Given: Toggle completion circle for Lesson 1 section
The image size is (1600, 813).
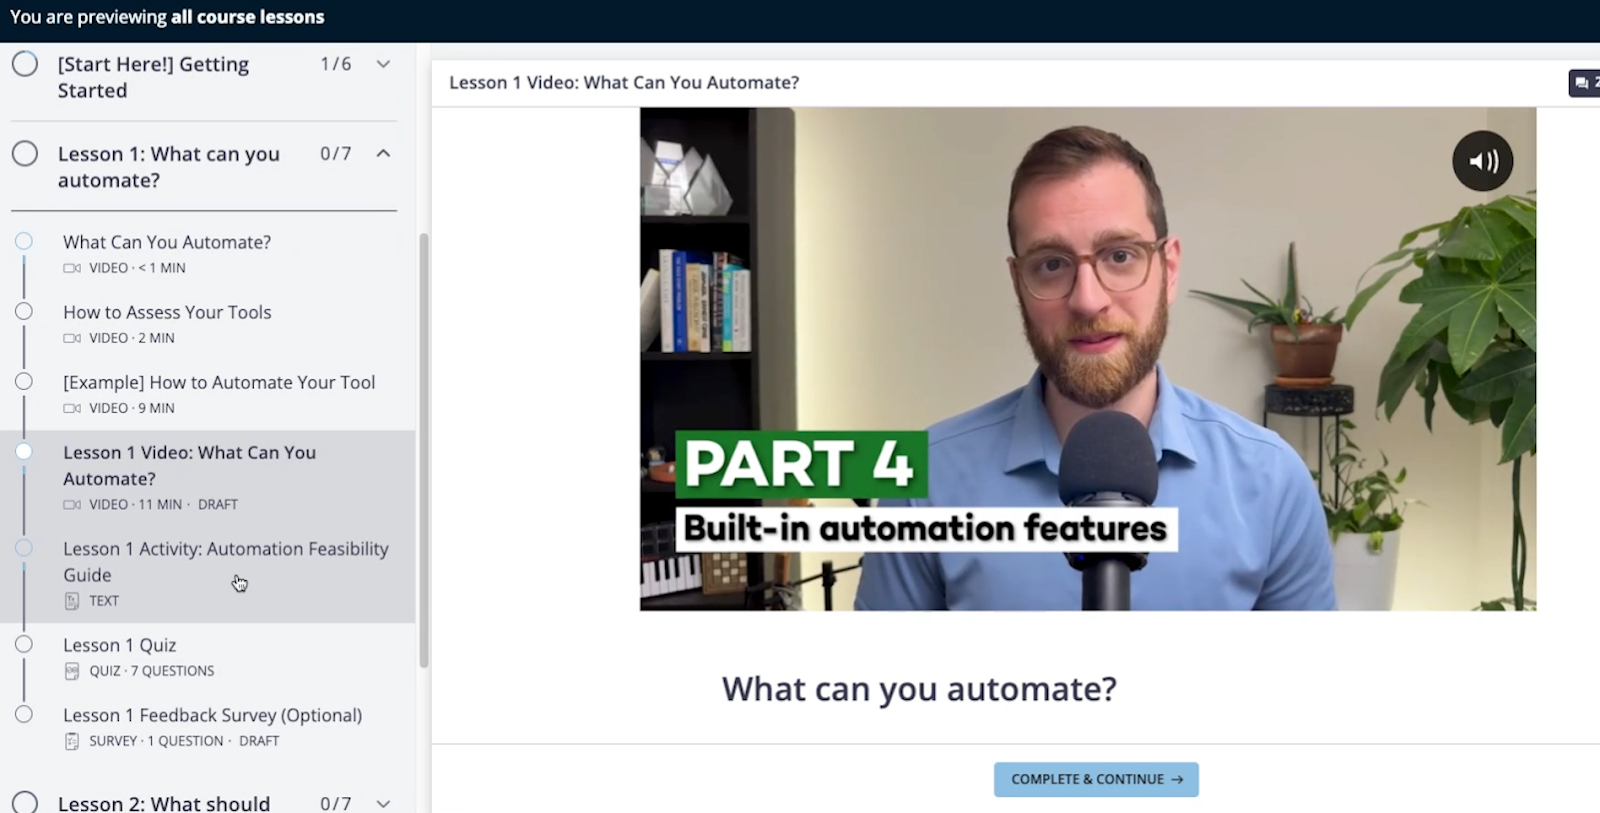Looking at the screenshot, I should pyautogui.click(x=25, y=154).
